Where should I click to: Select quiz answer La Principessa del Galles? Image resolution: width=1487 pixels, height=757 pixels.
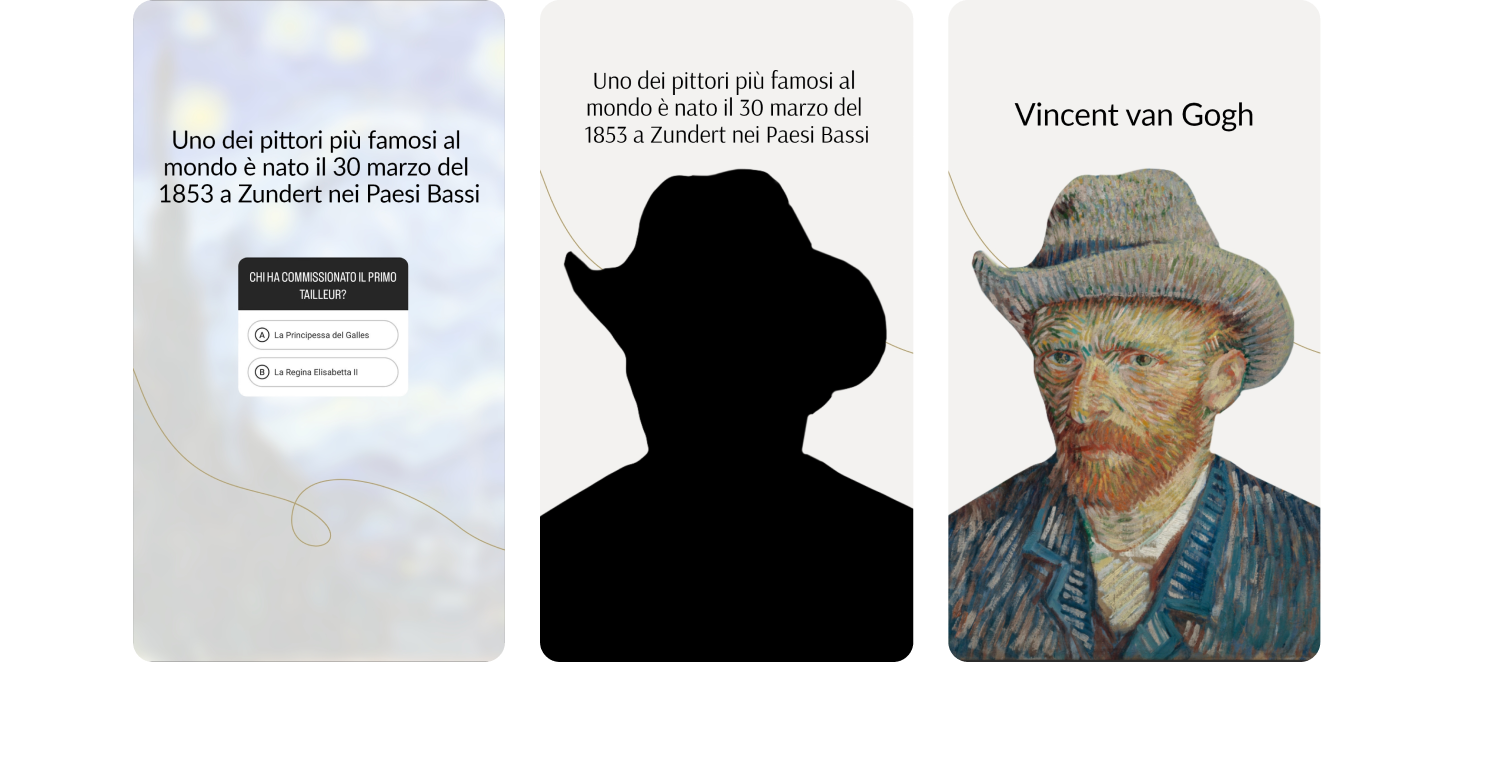322,335
